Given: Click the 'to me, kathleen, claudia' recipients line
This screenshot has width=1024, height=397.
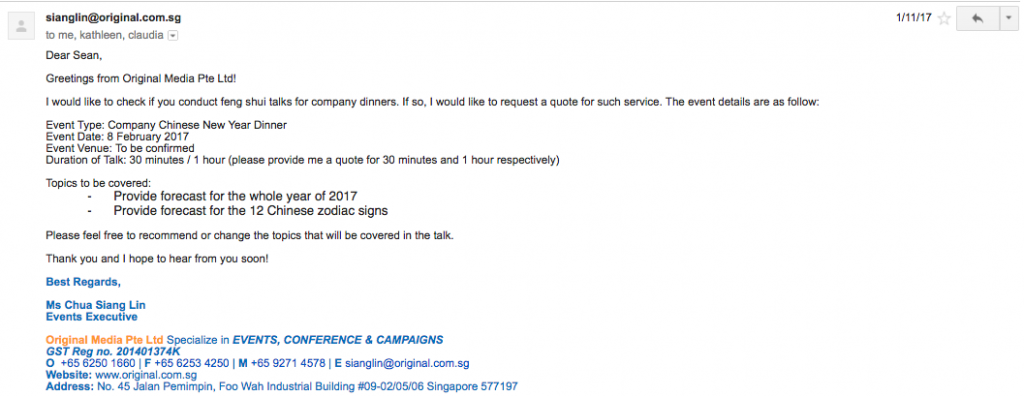Looking at the screenshot, I should coord(104,36).
